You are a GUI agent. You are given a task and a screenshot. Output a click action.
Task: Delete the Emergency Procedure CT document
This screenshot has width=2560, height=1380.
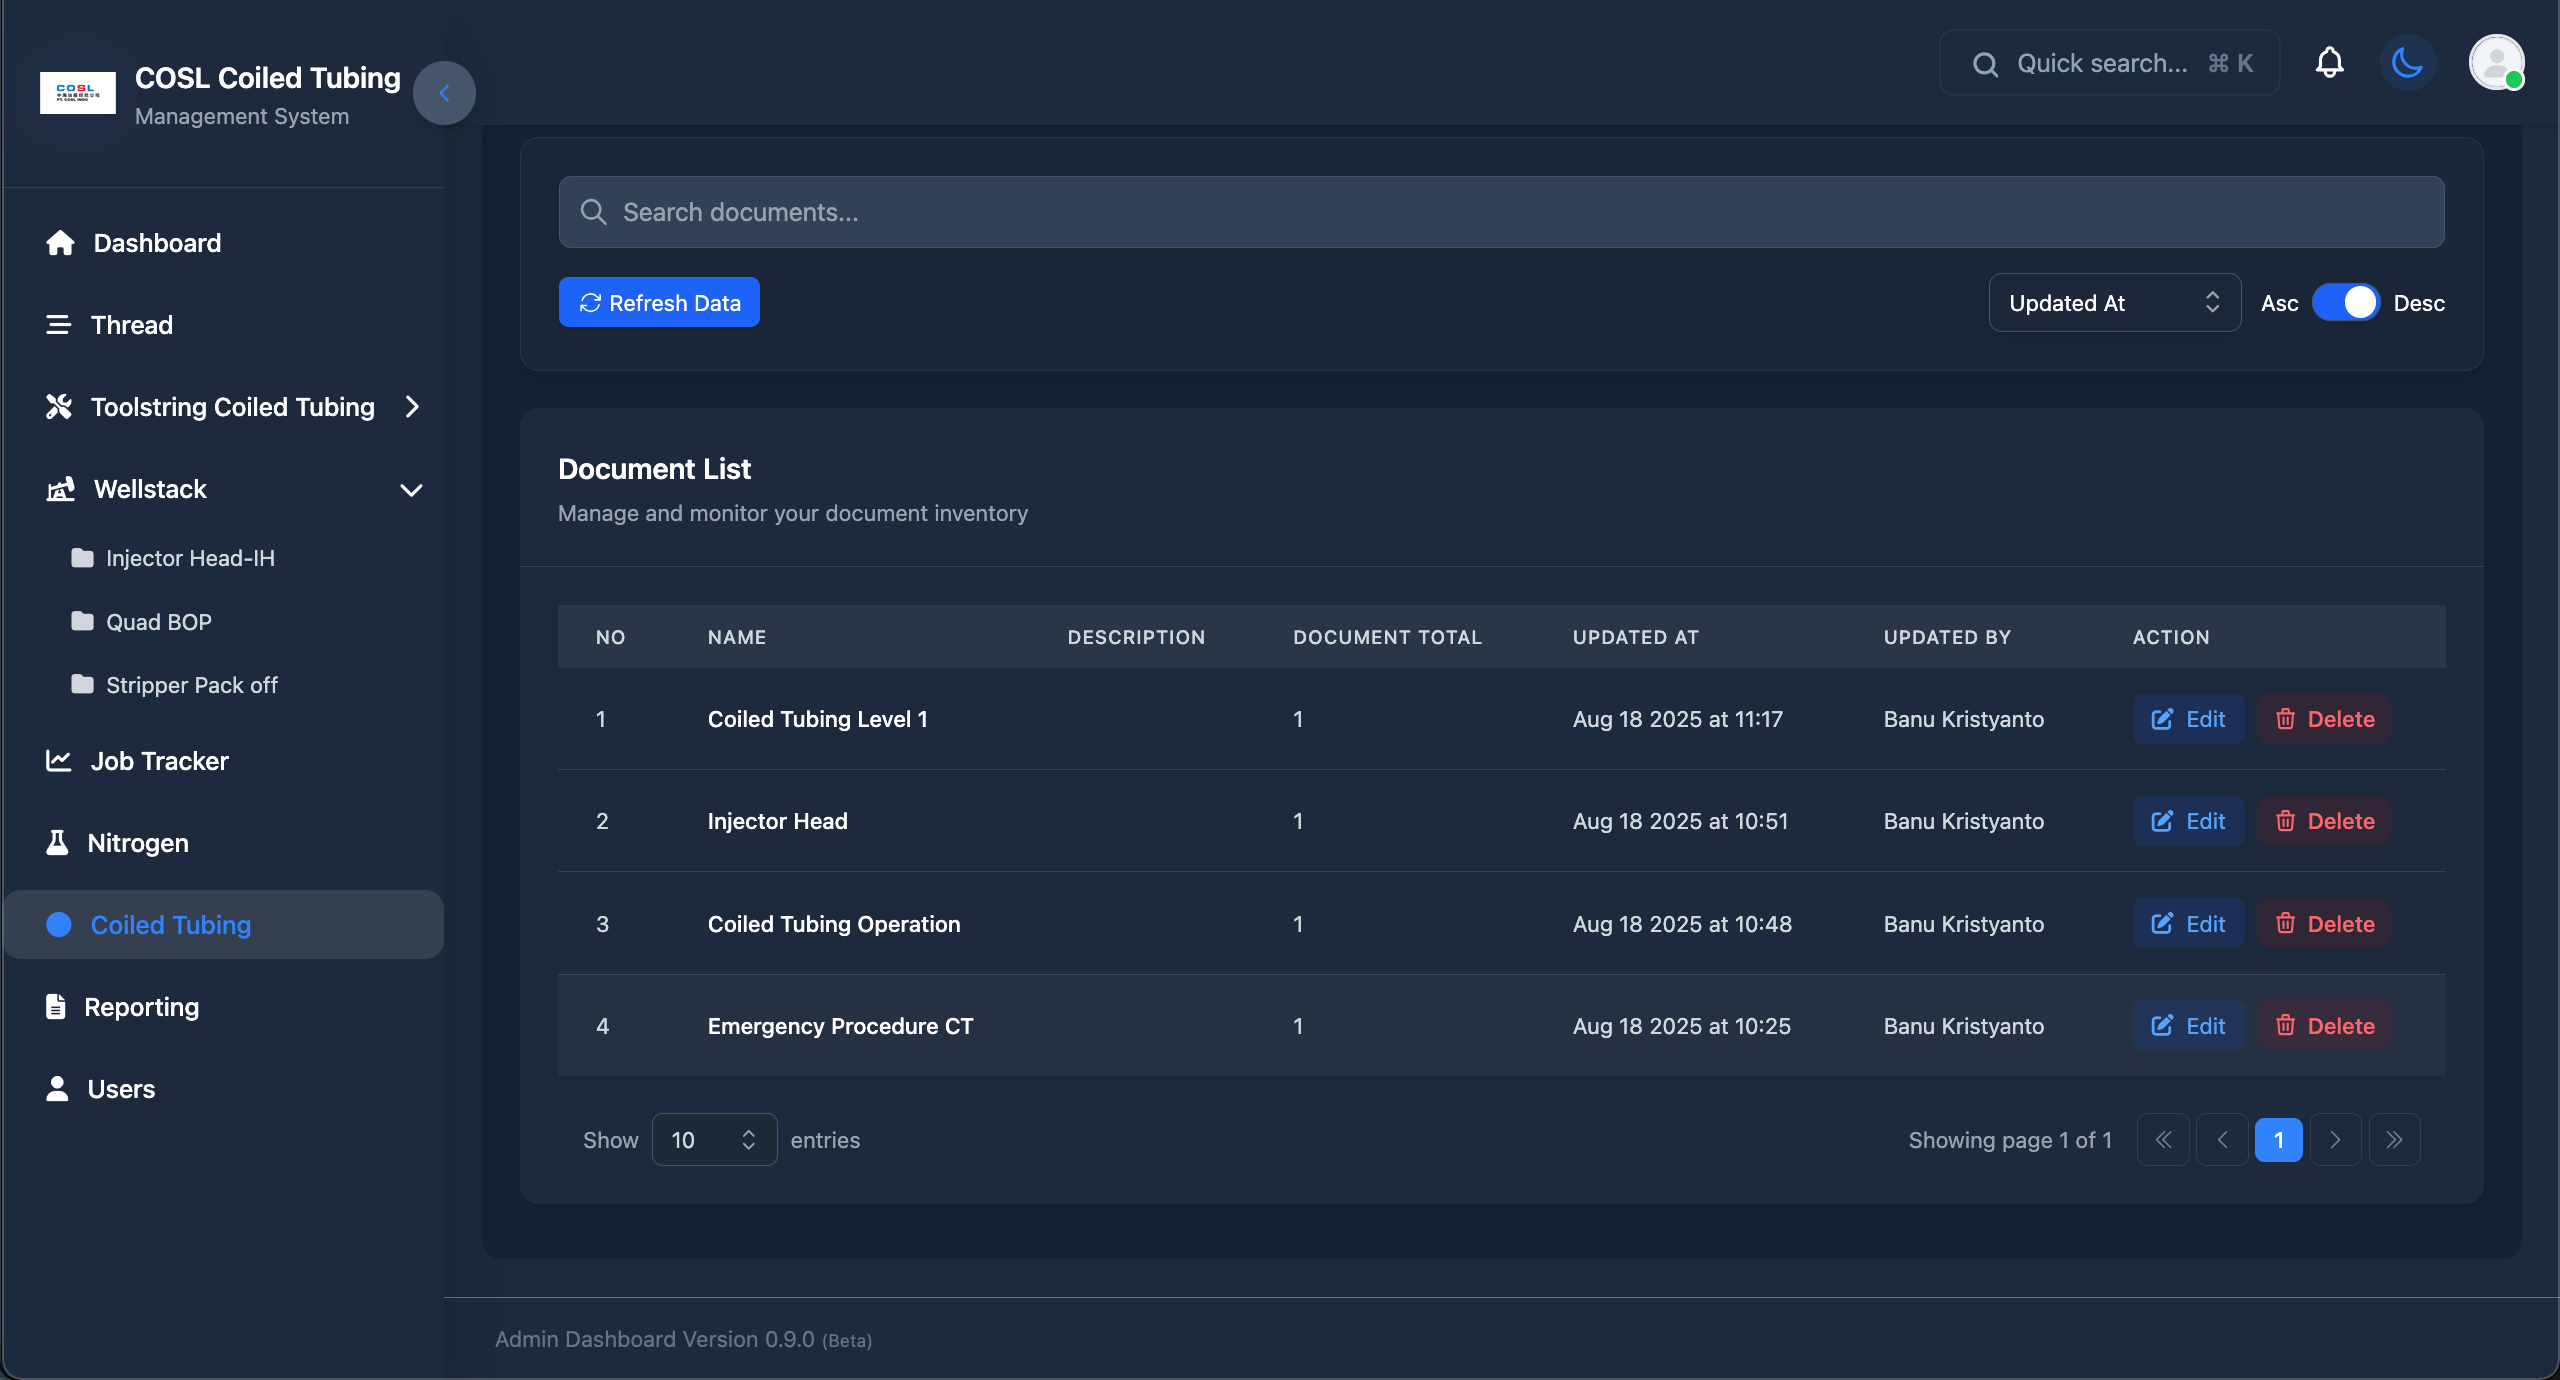(x=2324, y=1026)
